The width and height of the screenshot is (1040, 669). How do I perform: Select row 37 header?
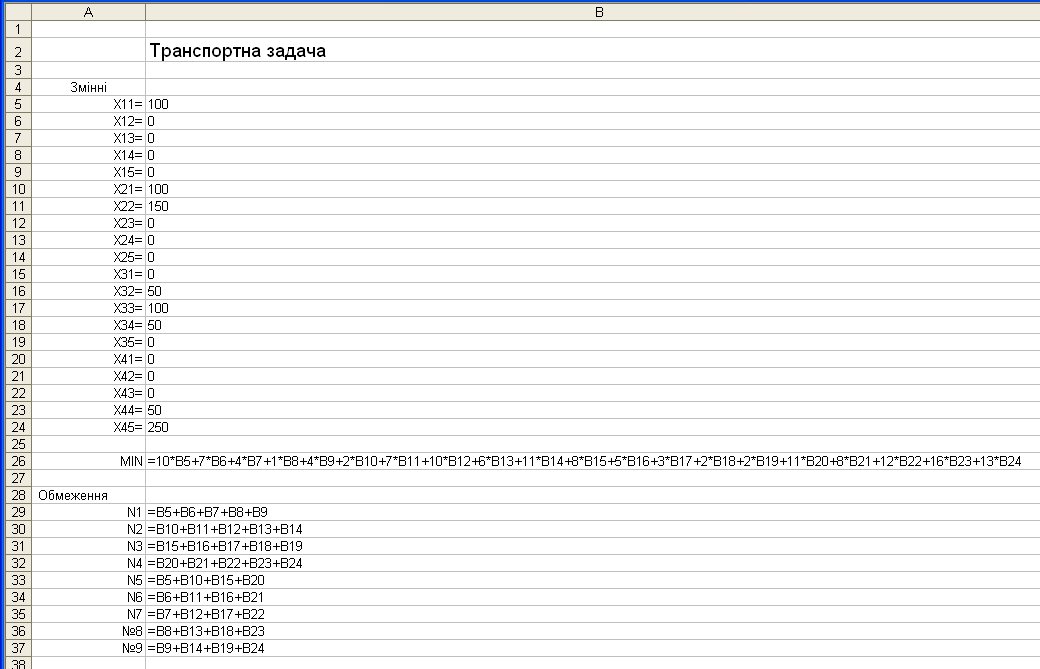click(x=19, y=648)
